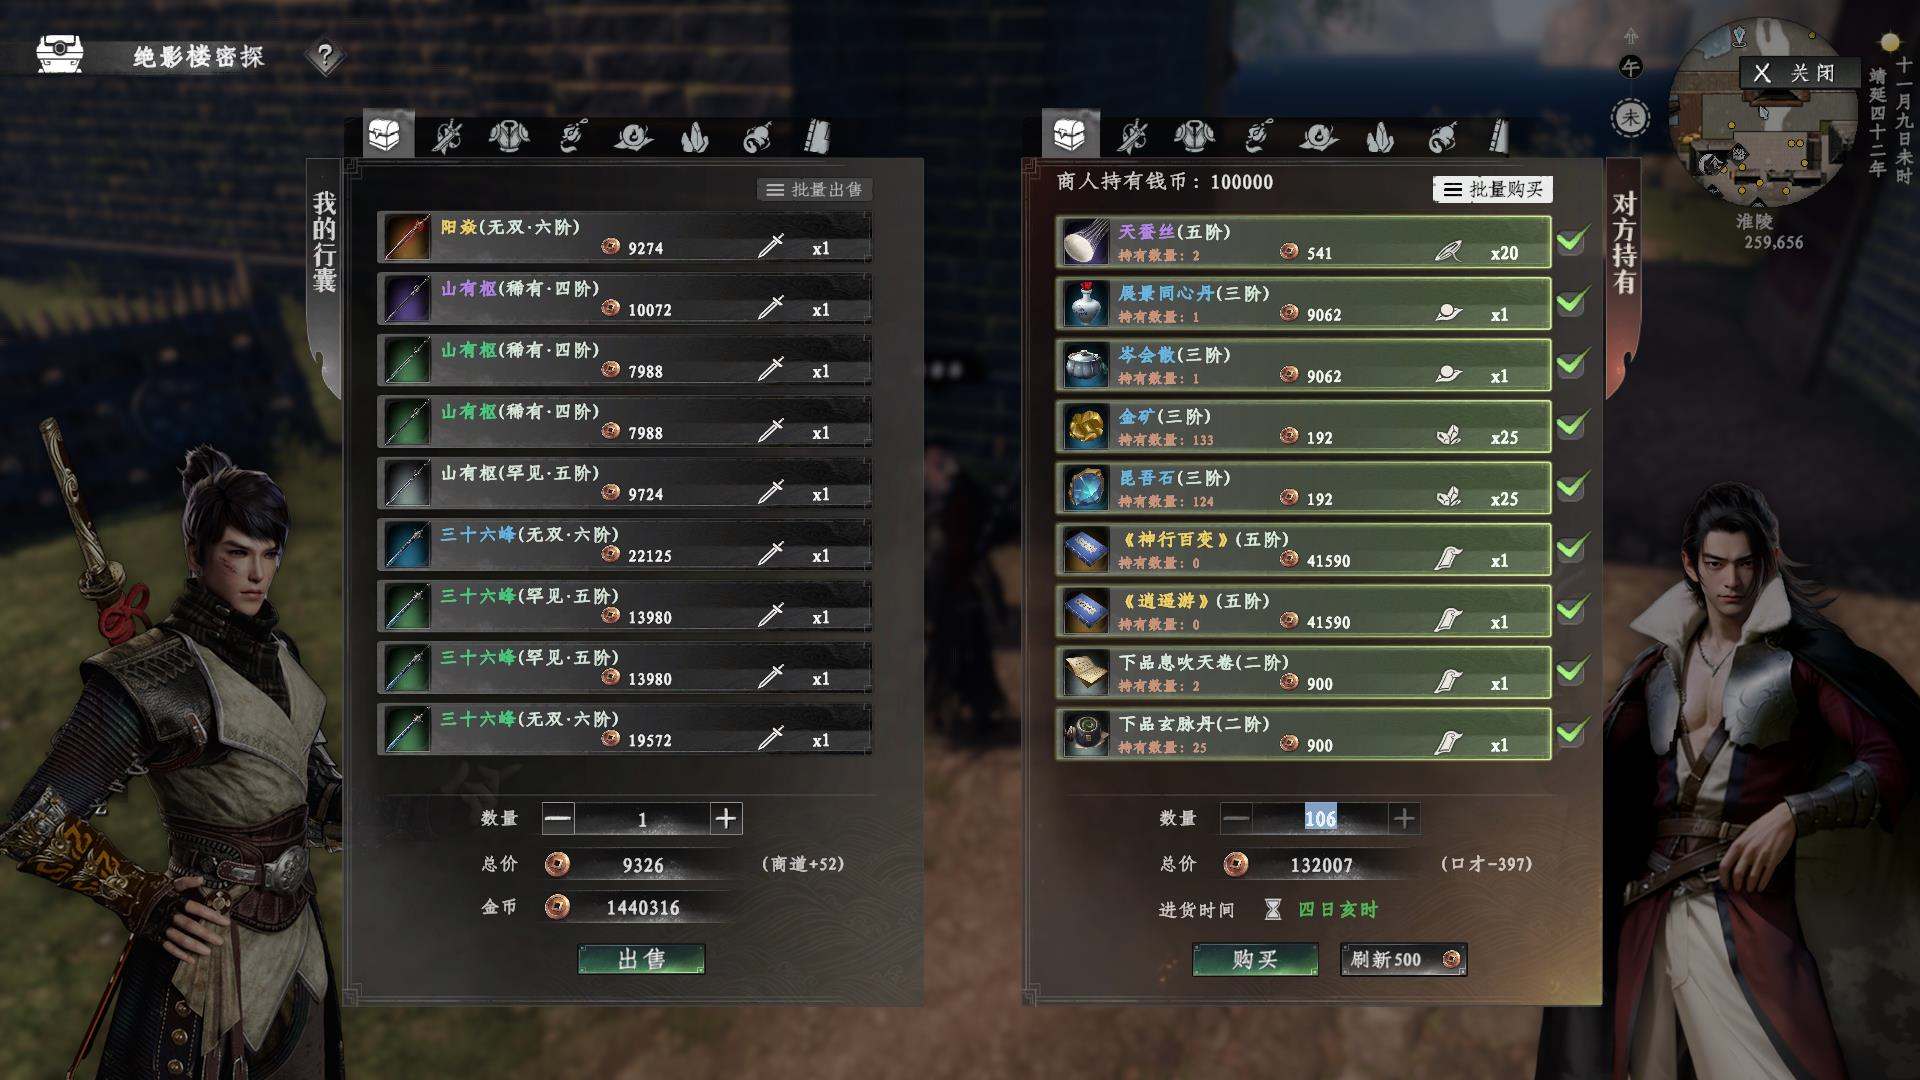Toggle 批量购买 batch purchase mode
This screenshot has width=1920, height=1080.
pyautogui.click(x=1493, y=189)
